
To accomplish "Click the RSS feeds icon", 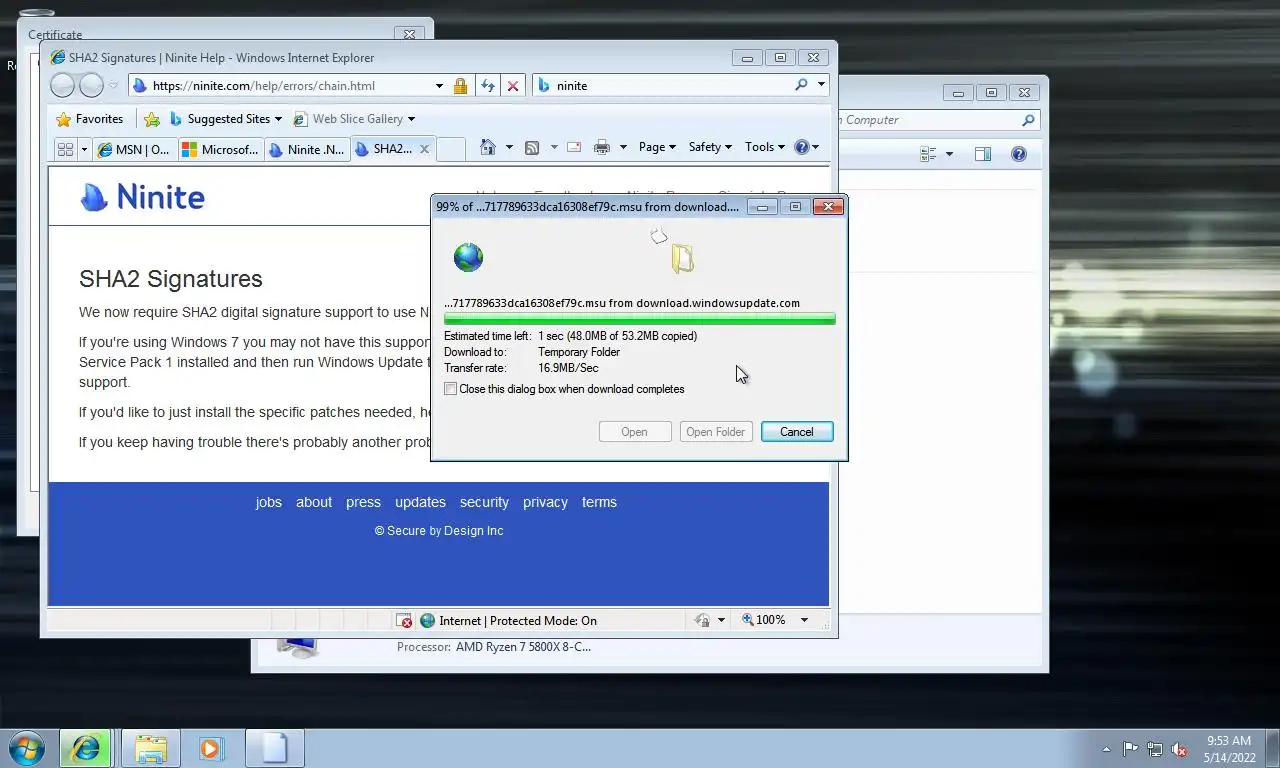I will tap(532, 147).
